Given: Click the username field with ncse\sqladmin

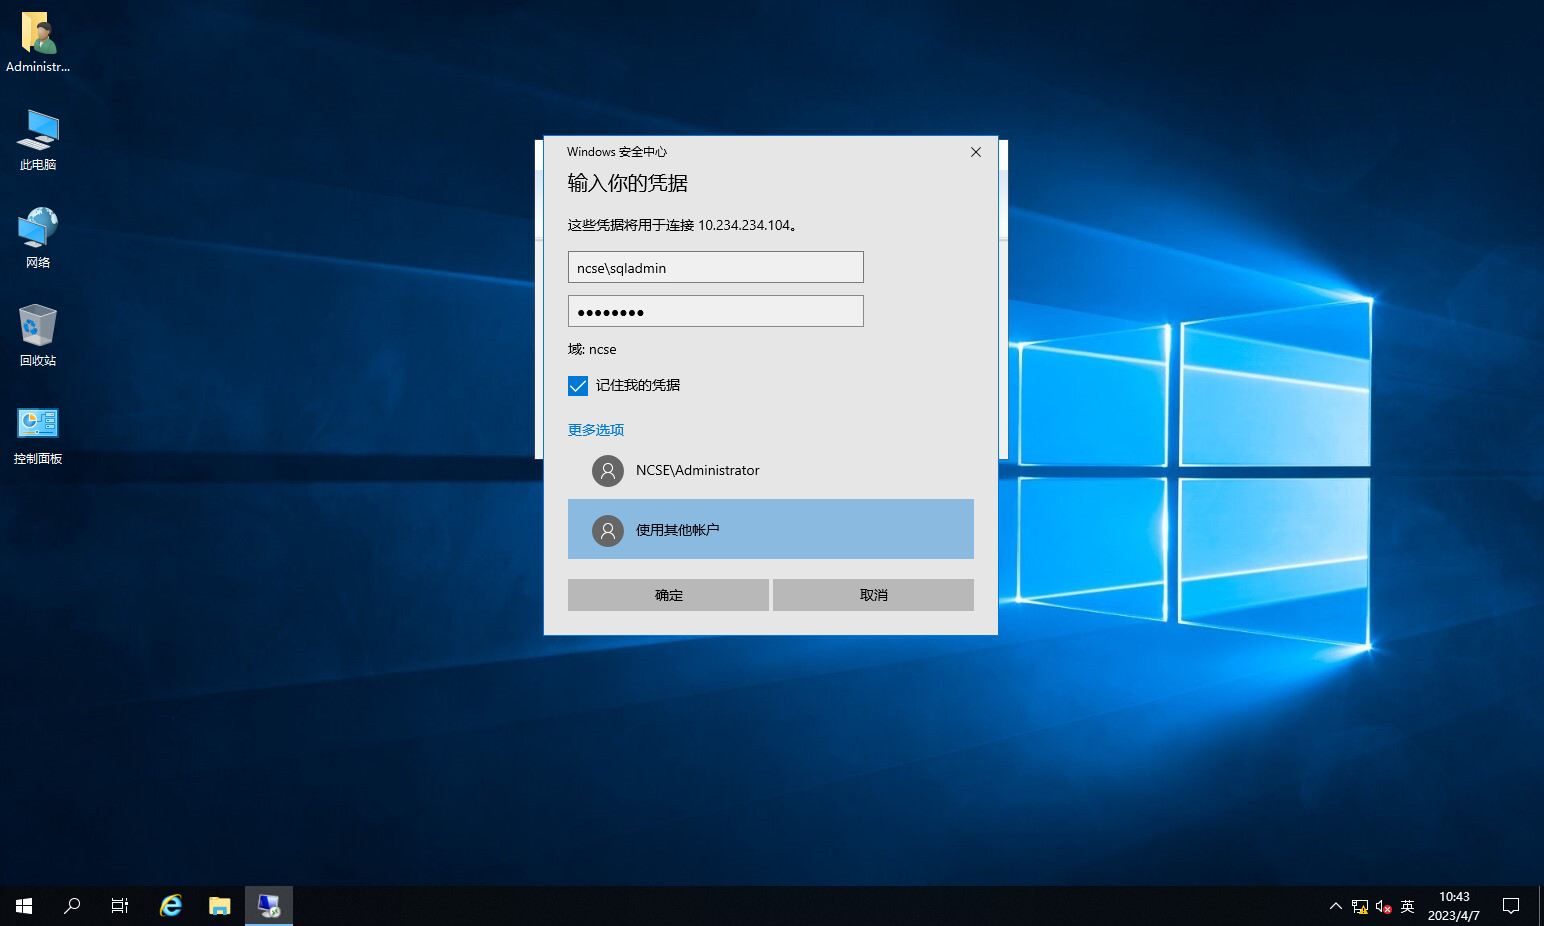Looking at the screenshot, I should 715,267.
